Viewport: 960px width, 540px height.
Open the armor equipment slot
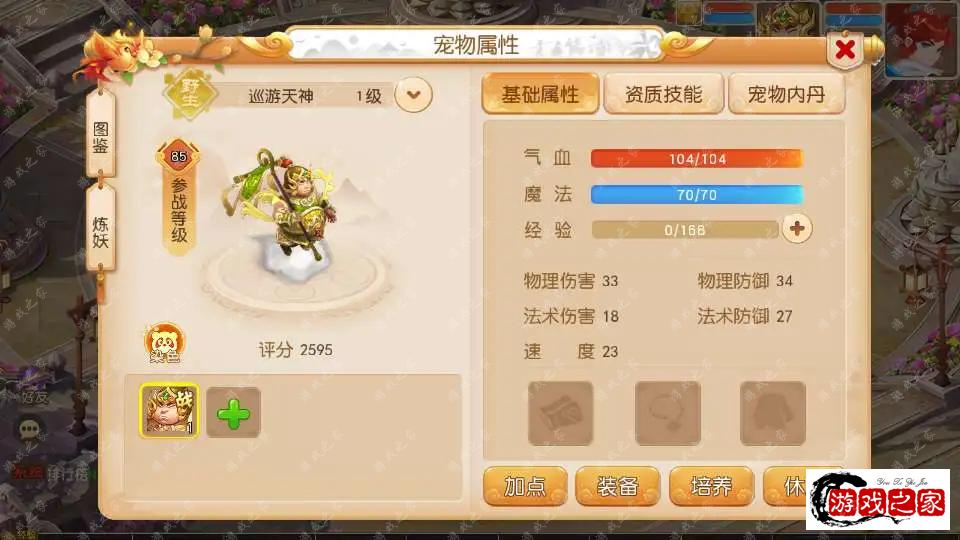773,413
